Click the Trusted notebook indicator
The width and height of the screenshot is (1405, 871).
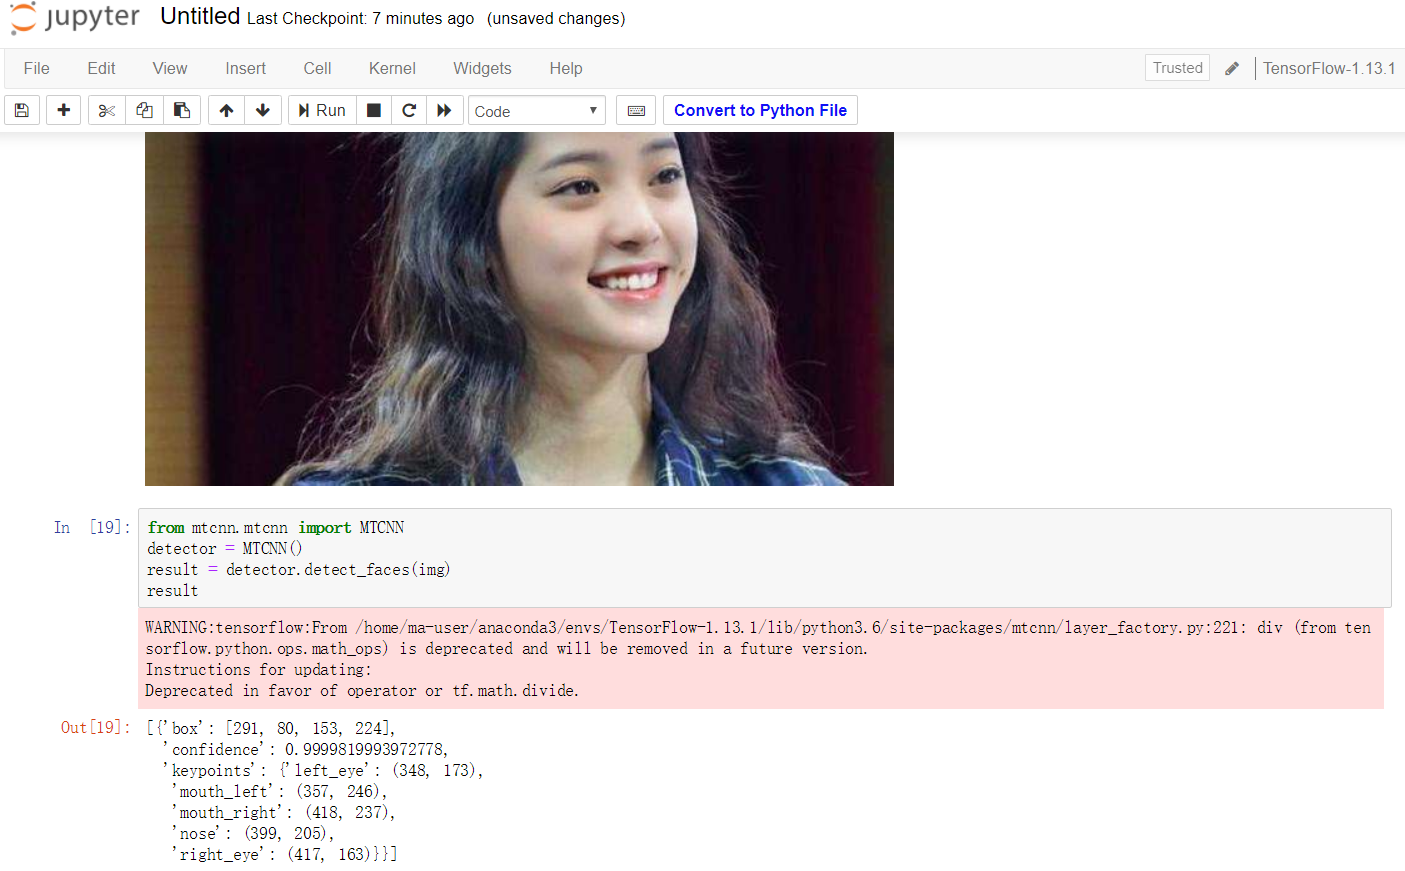pyautogui.click(x=1178, y=68)
